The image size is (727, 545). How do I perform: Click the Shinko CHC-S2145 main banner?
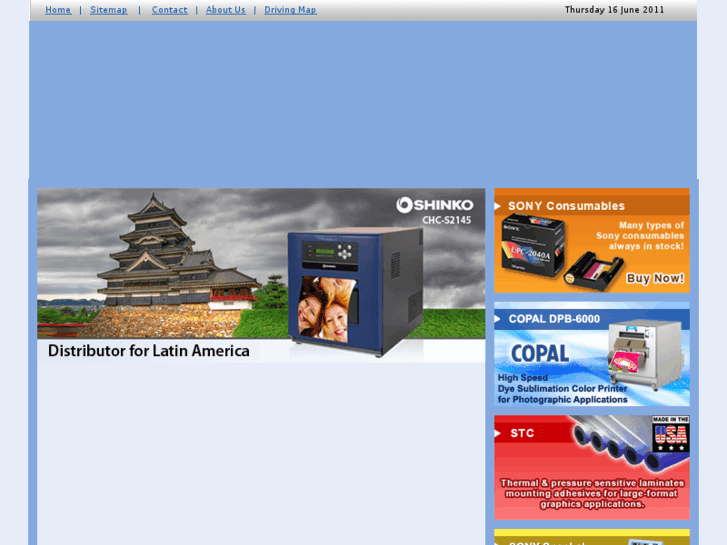point(261,275)
